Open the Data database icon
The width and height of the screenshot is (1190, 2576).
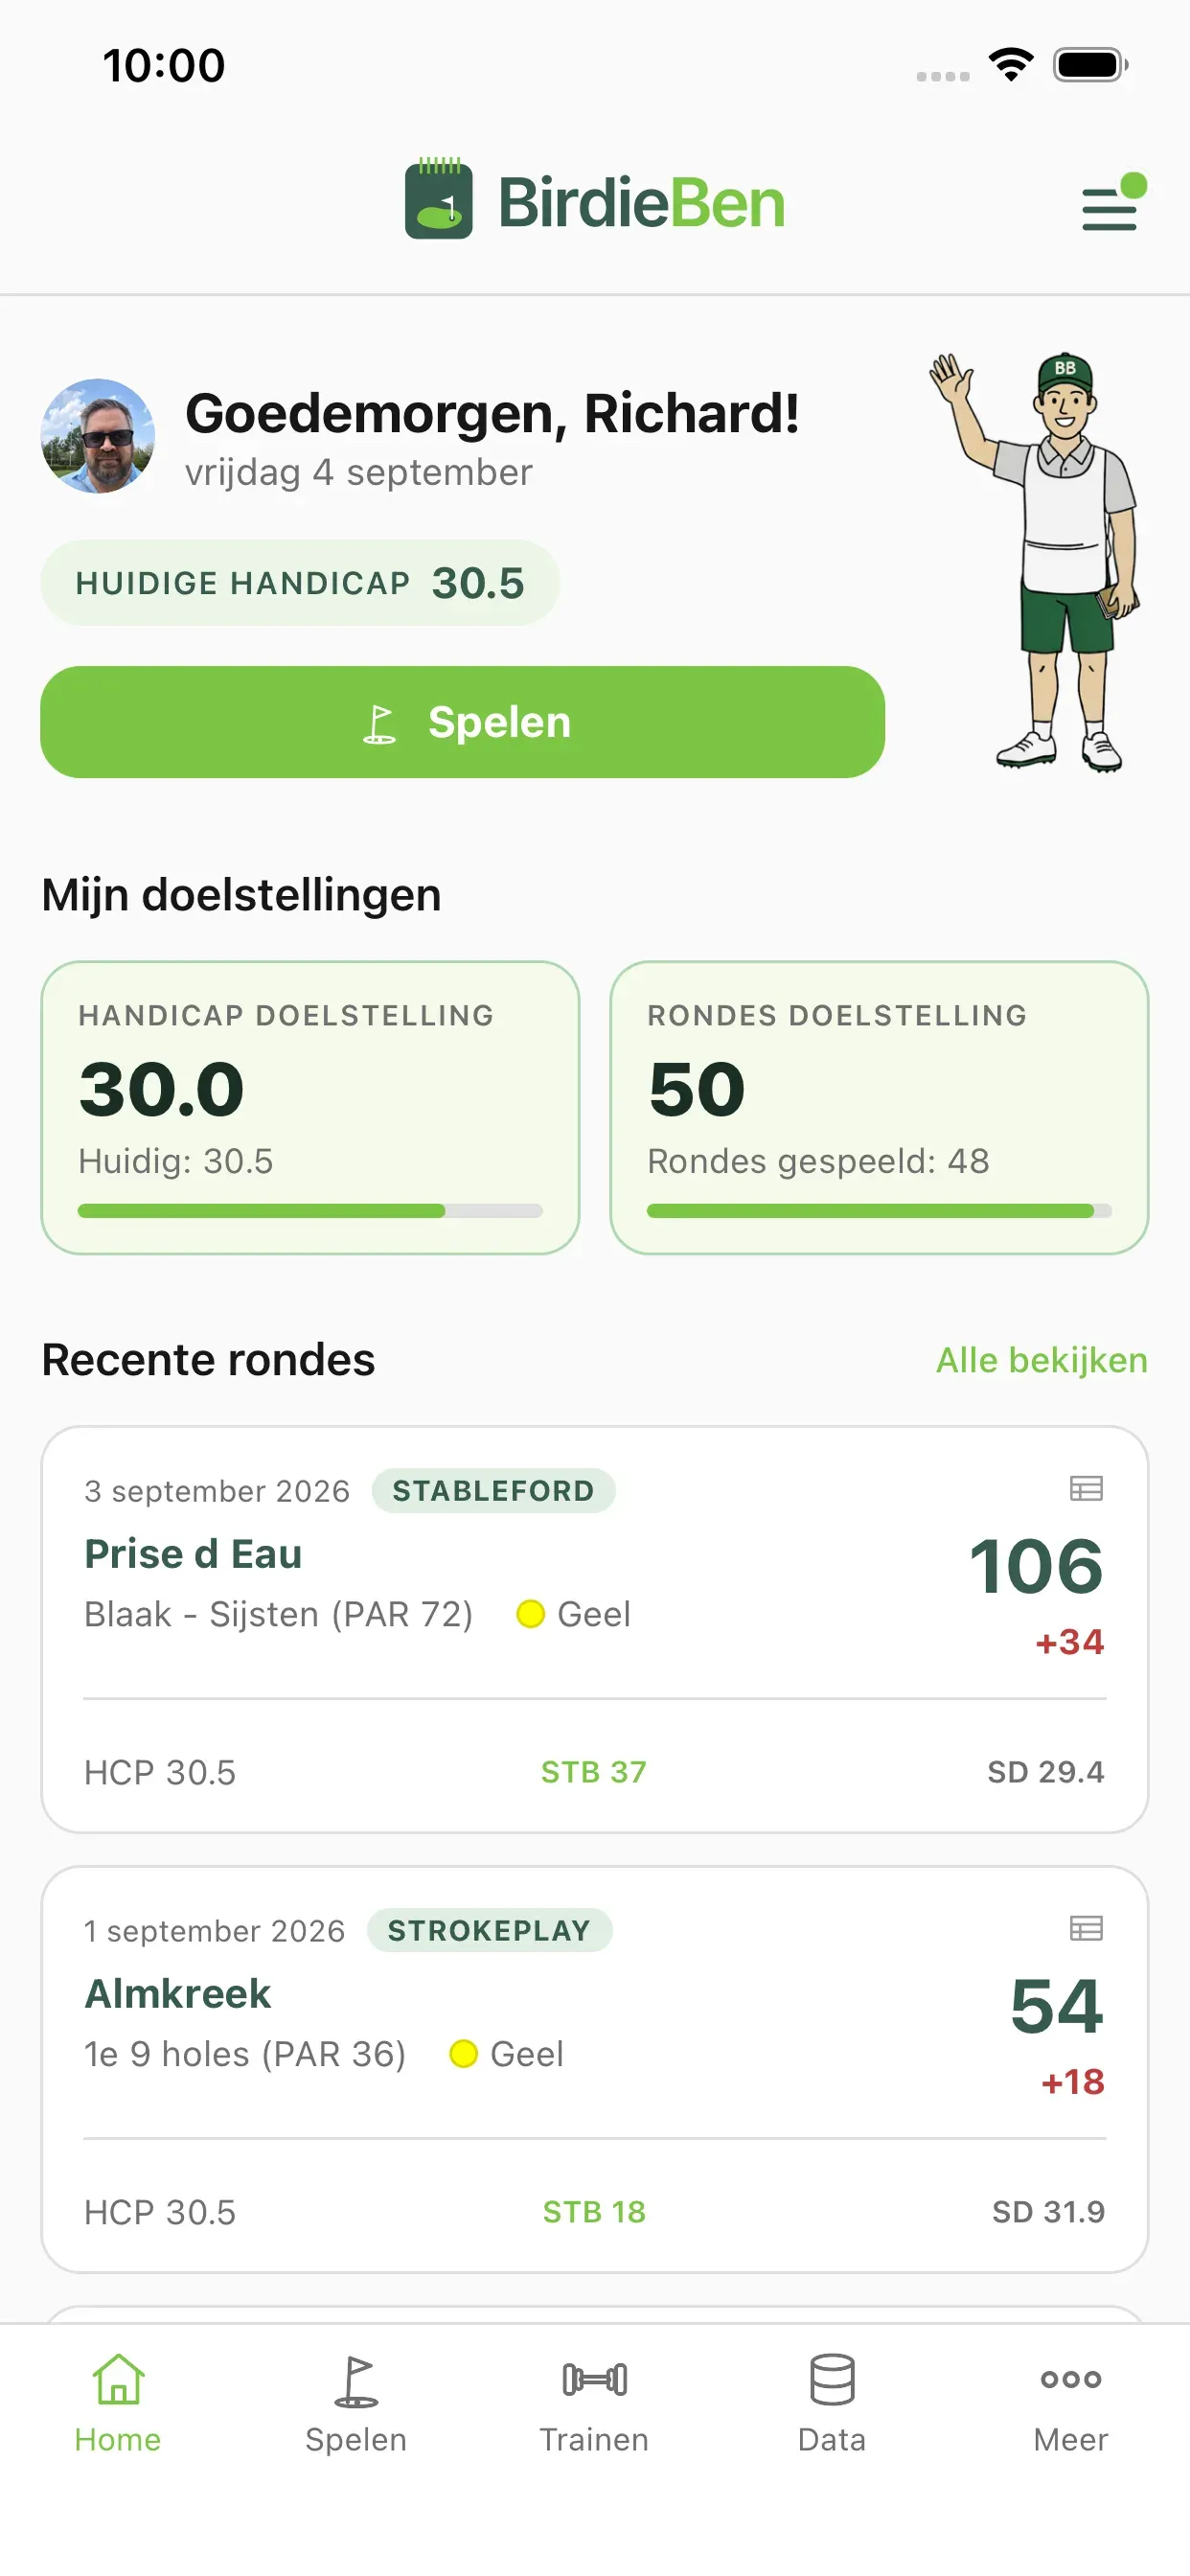pyautogui.click(x=832, y=2379)
